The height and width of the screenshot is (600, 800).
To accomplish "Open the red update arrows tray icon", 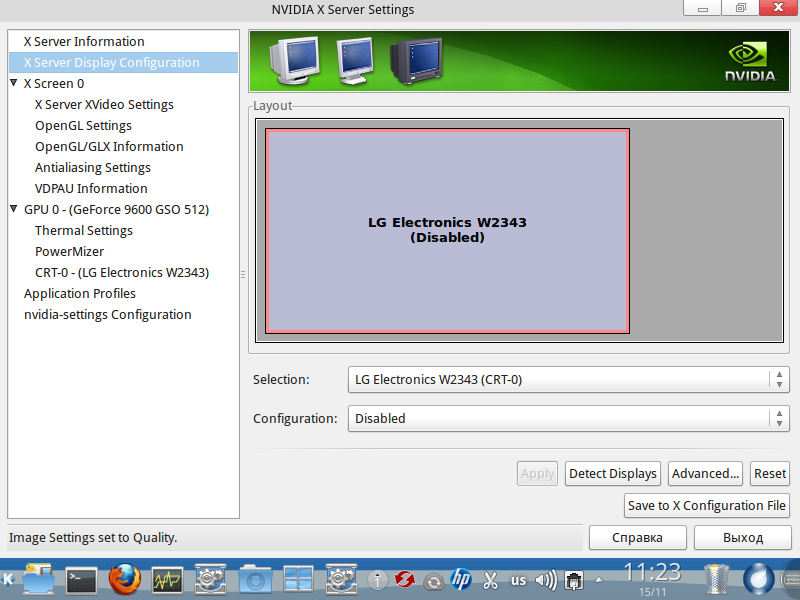I will [x=405, y=580].
